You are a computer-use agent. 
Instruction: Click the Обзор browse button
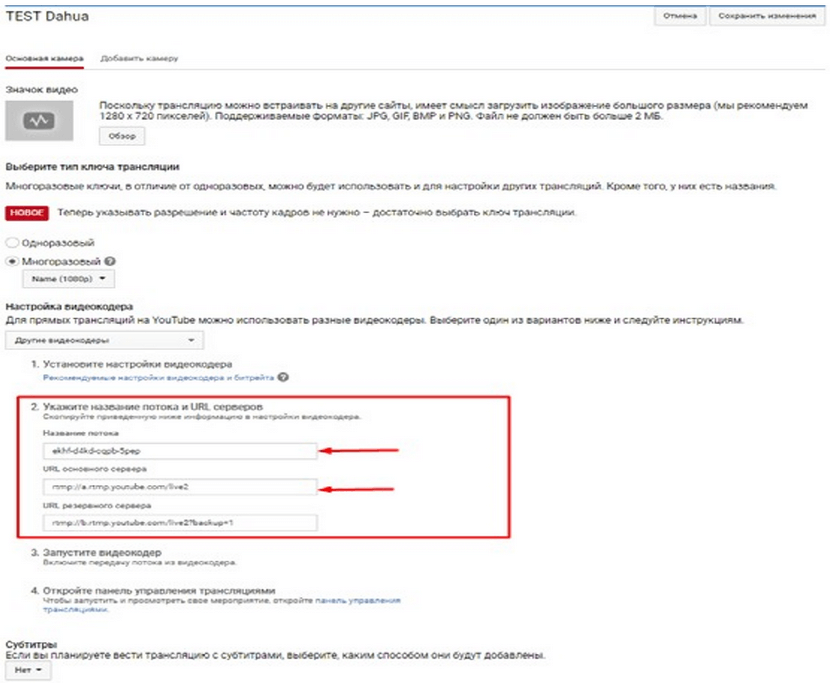pyautogui.click(x=122, y=136)
